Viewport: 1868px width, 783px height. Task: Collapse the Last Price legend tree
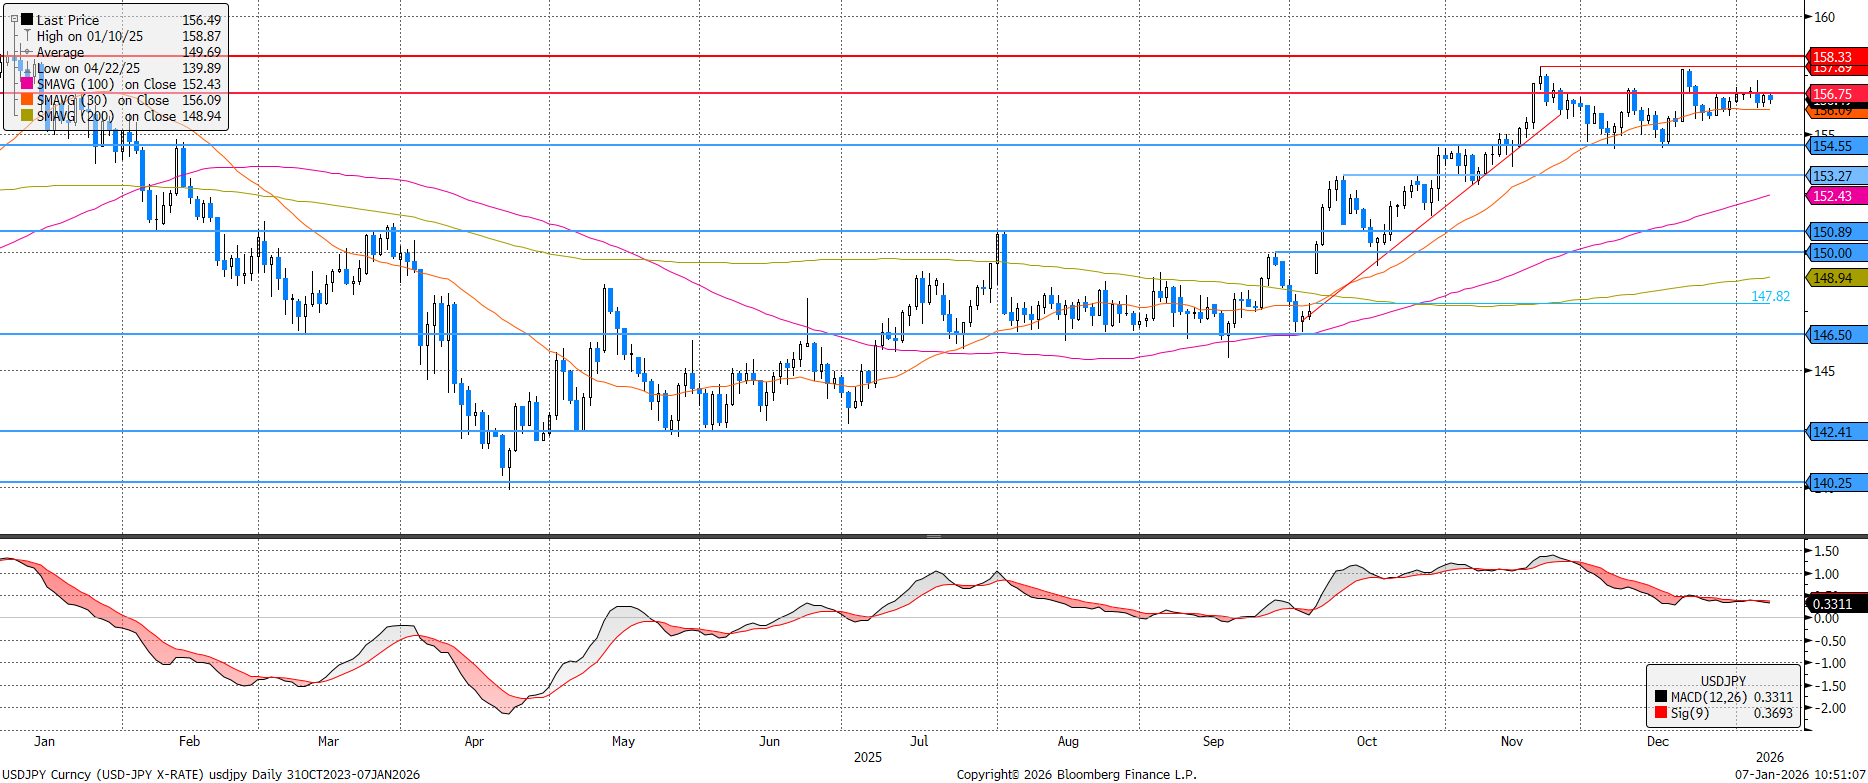(x=14, y=20)
